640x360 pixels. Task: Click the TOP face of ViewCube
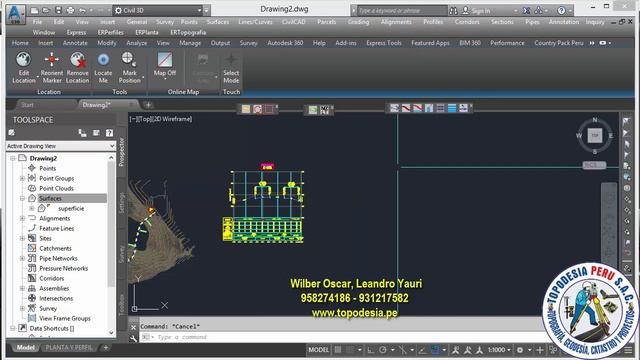(595, 136)
